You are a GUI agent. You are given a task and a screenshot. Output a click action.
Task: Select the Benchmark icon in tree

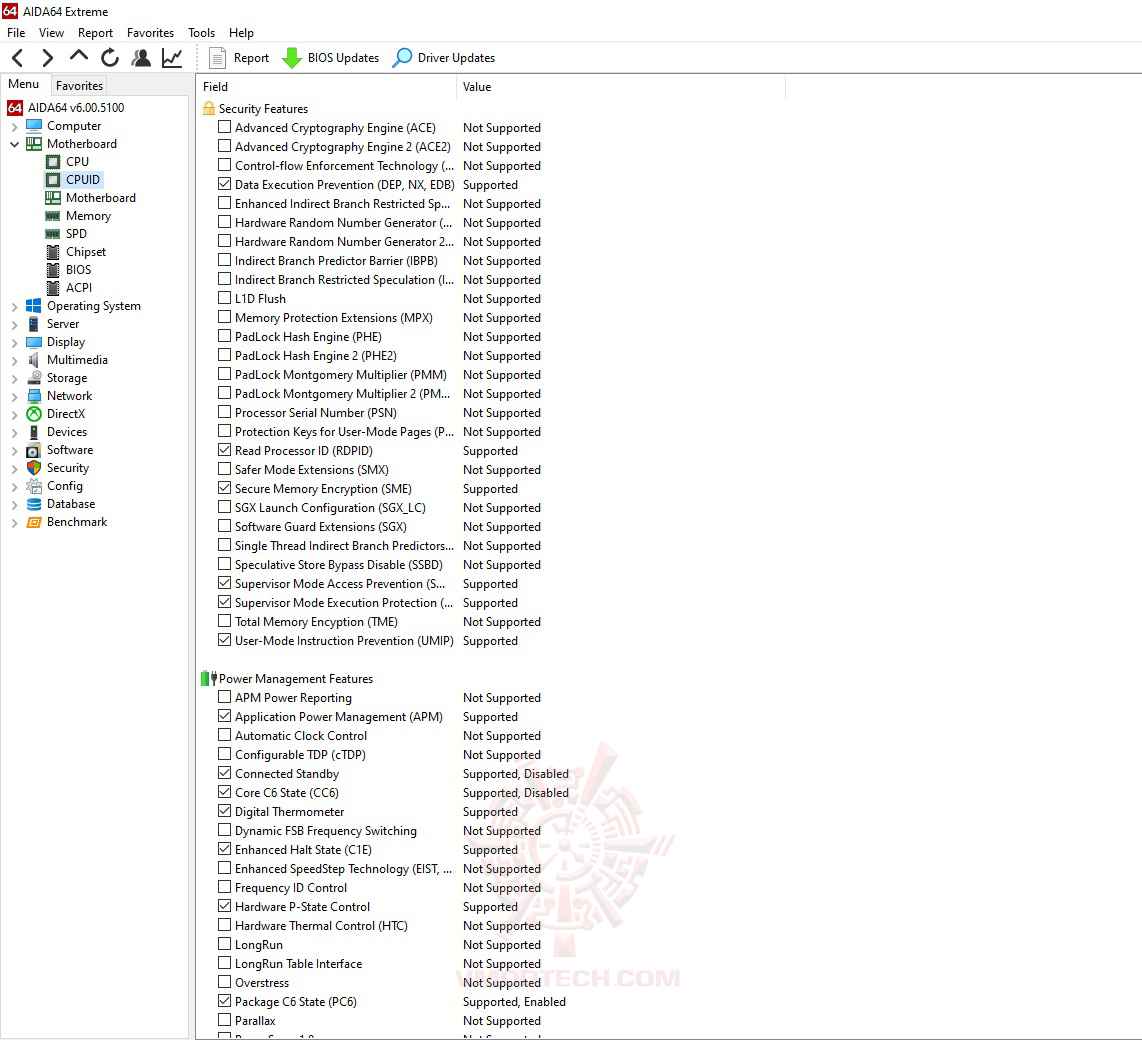click(34, 522)
